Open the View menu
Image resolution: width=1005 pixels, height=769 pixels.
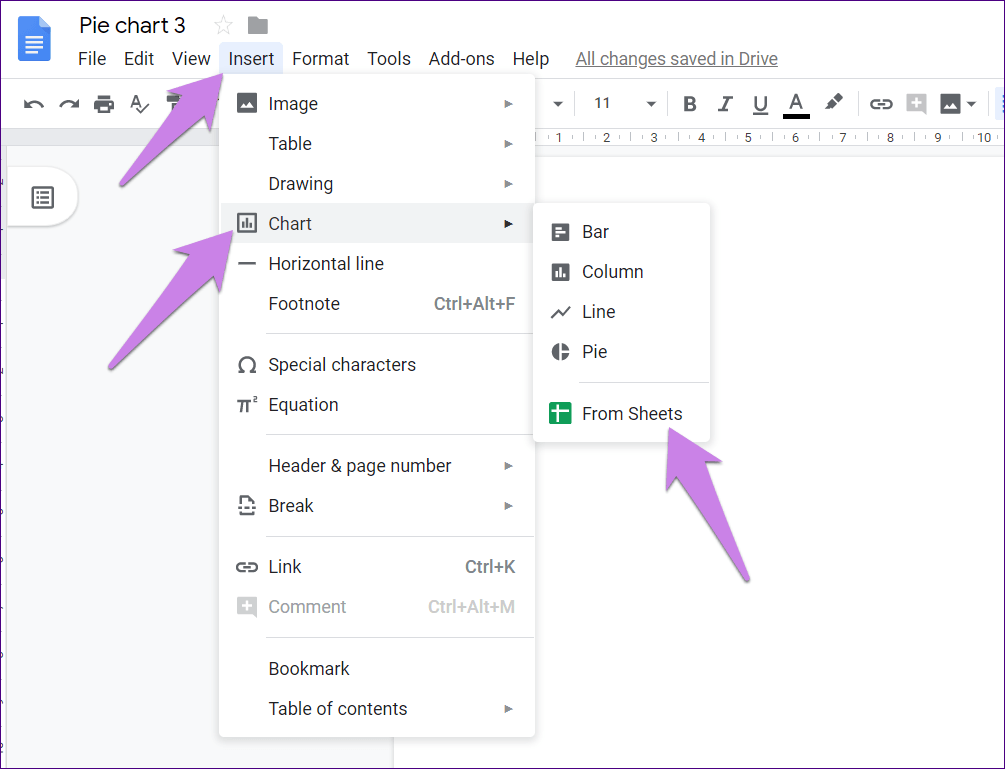click(x=191, y=59)
